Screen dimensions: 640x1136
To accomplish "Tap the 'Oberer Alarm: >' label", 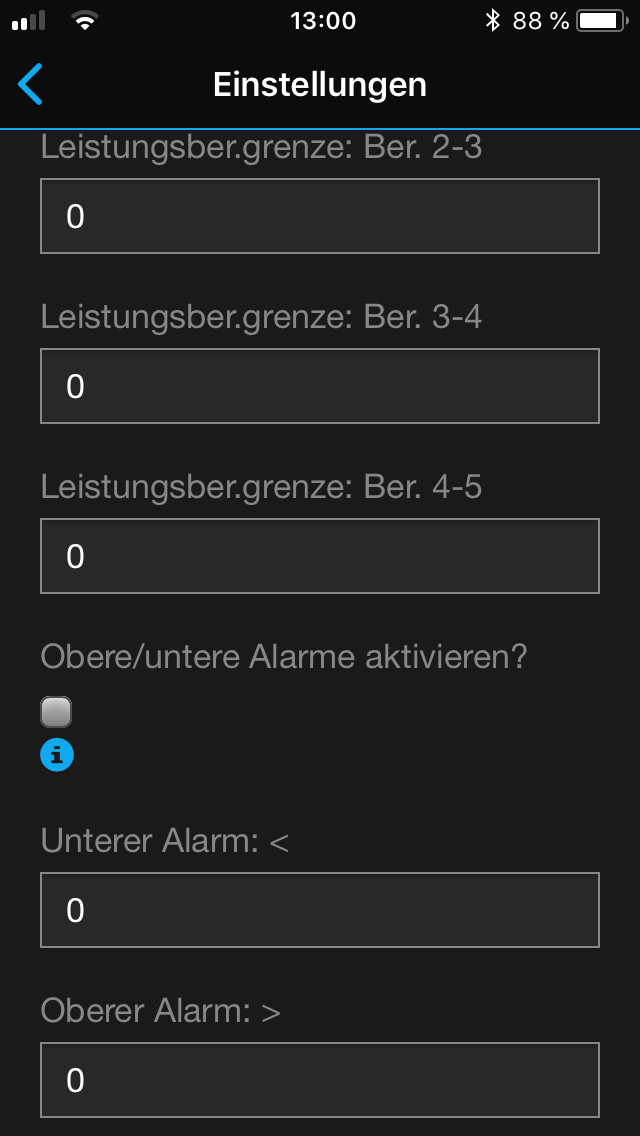I will pos(161,1011).
